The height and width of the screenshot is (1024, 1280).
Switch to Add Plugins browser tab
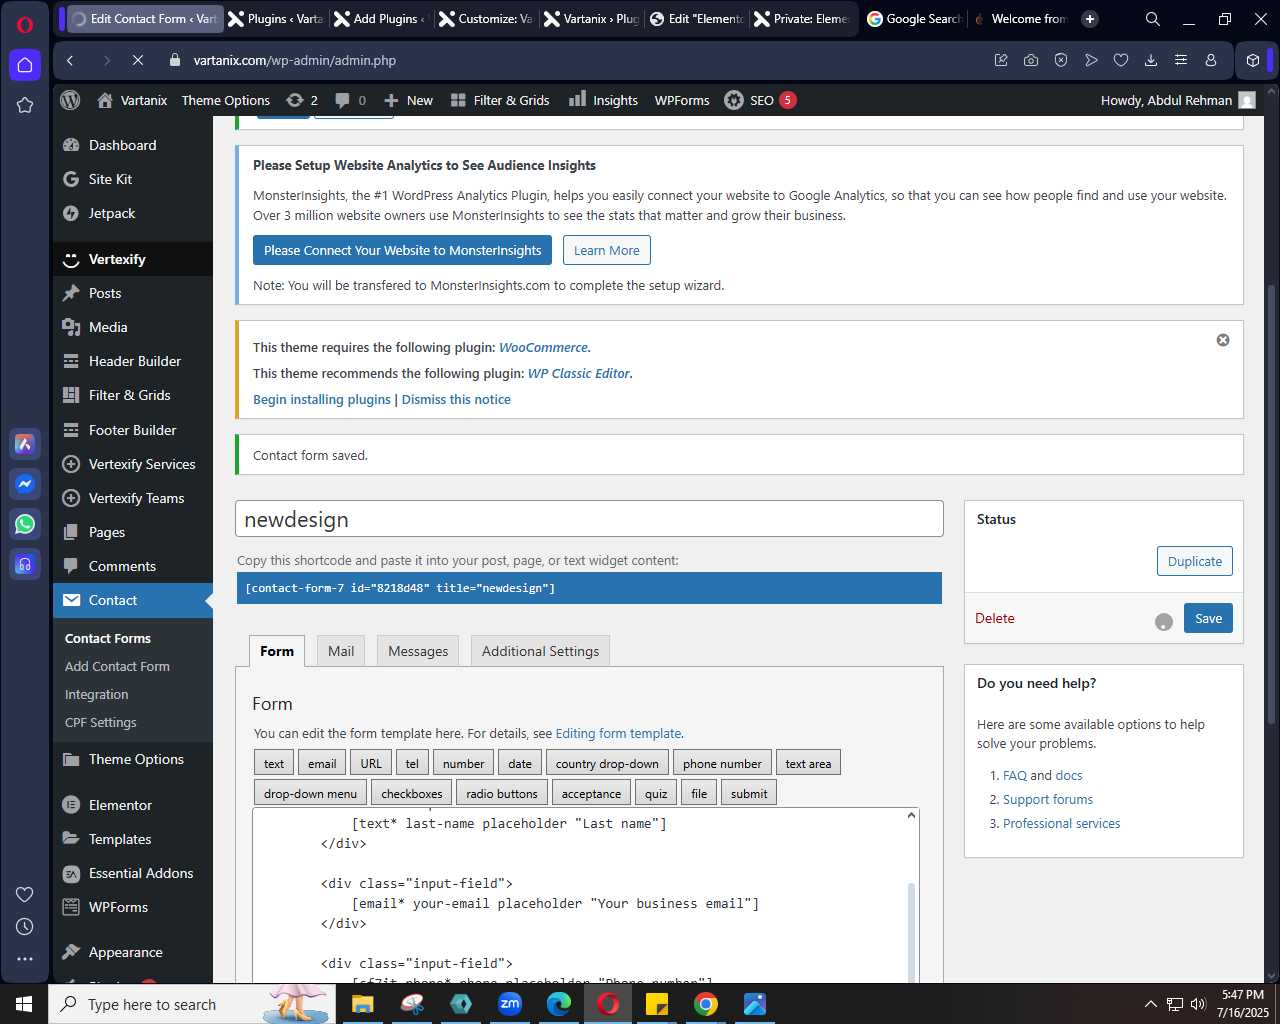[x=379, y=18]
